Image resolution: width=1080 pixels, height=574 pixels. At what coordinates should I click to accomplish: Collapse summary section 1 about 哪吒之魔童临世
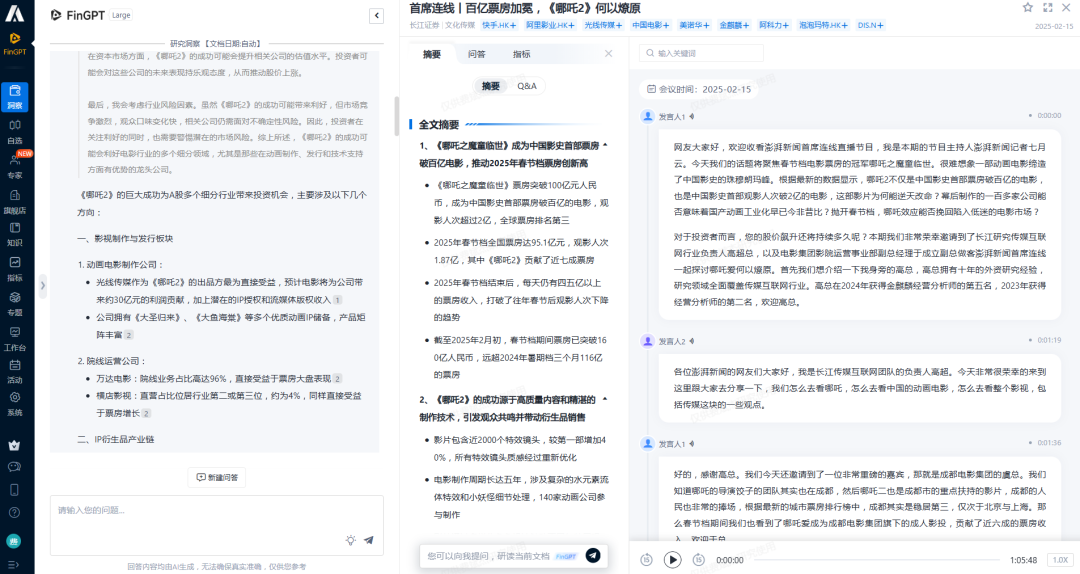[605, 145]
